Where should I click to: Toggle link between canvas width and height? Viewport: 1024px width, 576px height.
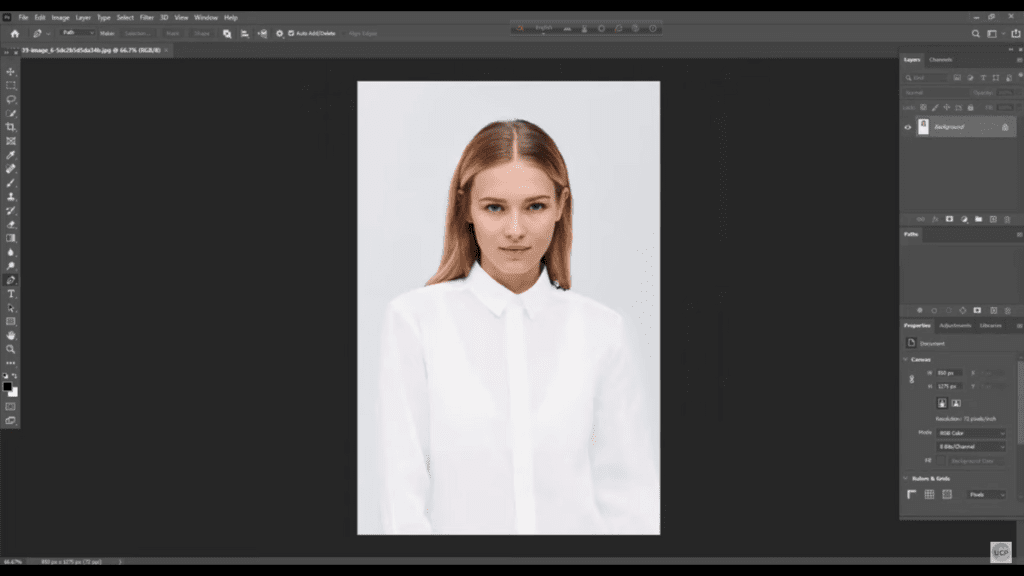click(x=911, y=379)
